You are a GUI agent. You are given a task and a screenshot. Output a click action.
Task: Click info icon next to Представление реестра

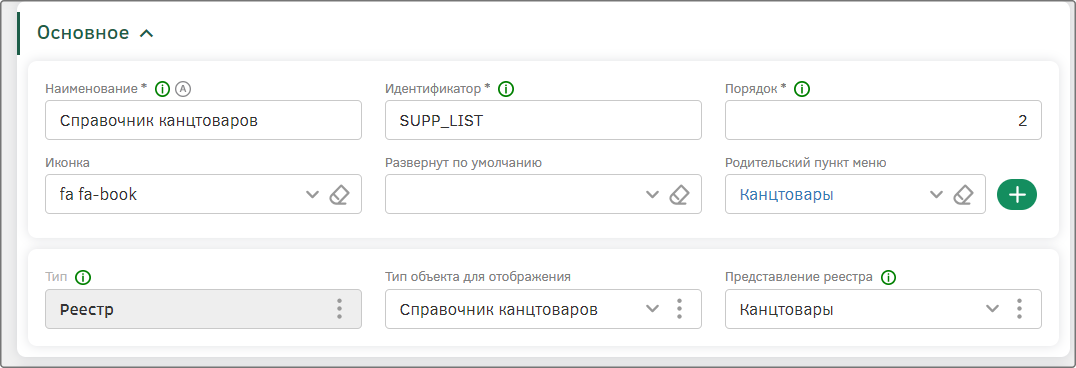[x=889, y=277]
